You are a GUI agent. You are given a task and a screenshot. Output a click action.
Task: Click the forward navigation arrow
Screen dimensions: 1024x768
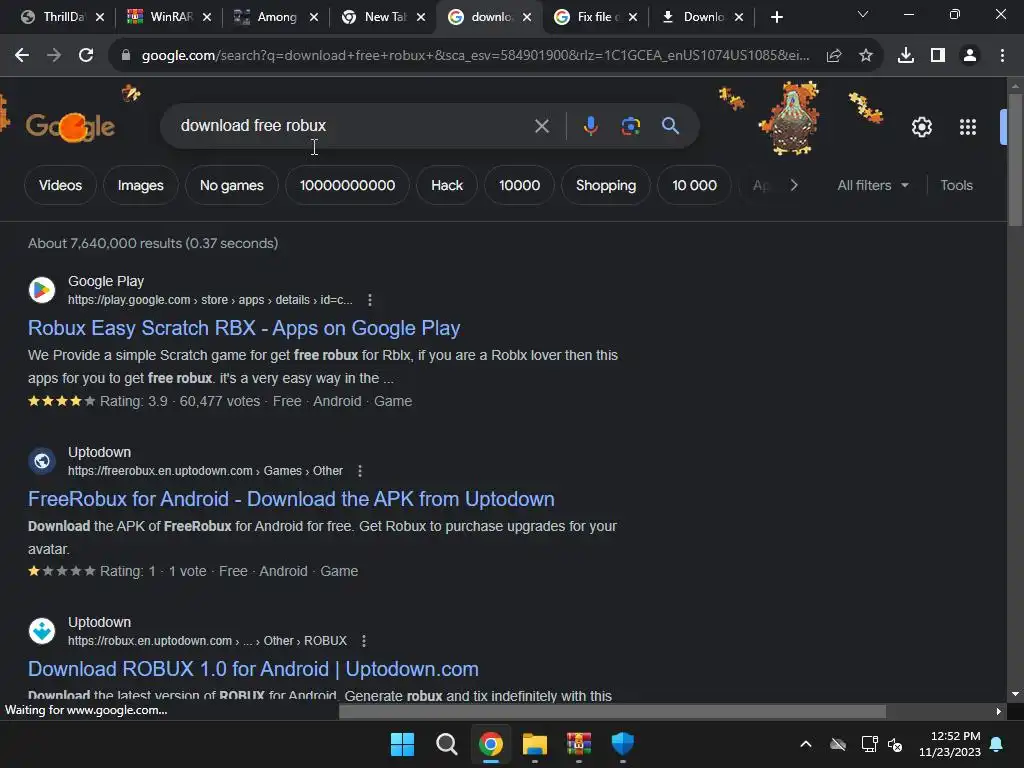[54, 56]
